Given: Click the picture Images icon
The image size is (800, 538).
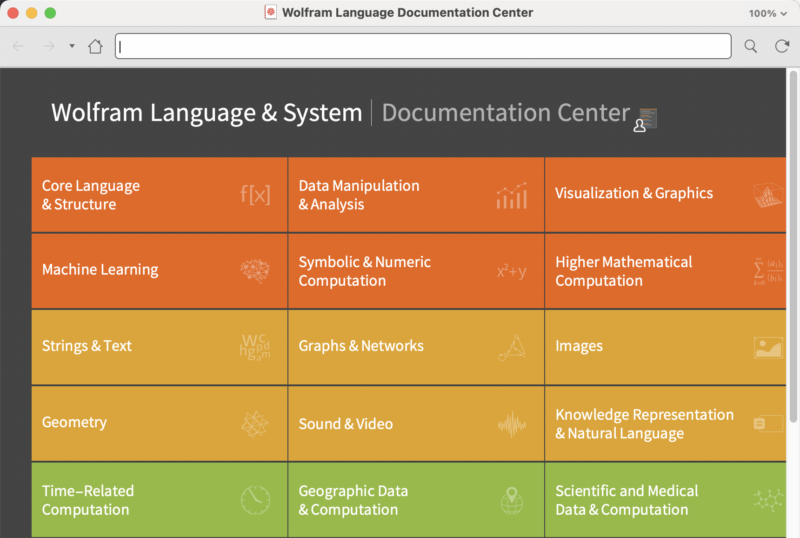Looking at the screenshot, I should click(768, 348).
